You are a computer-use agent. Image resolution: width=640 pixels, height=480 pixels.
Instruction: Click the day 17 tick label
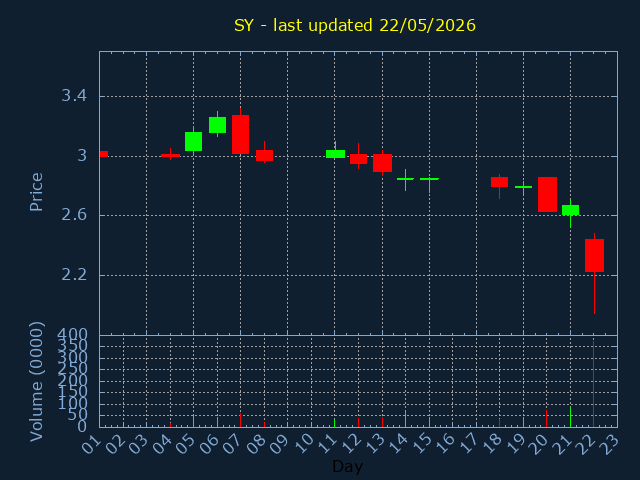(x=469, y=444)
